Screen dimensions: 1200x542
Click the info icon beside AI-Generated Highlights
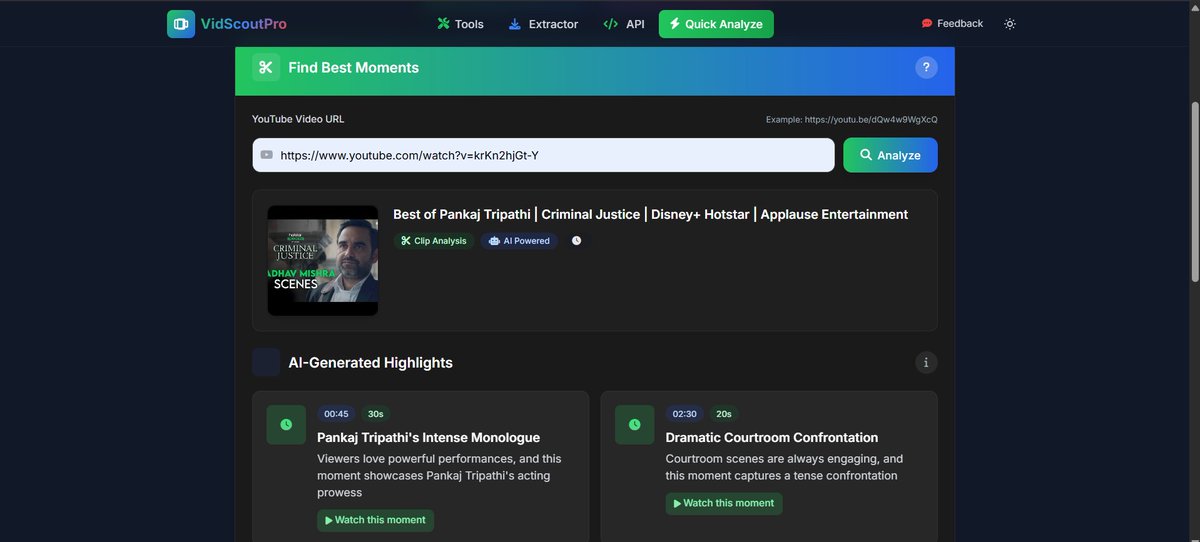point(926,363)
